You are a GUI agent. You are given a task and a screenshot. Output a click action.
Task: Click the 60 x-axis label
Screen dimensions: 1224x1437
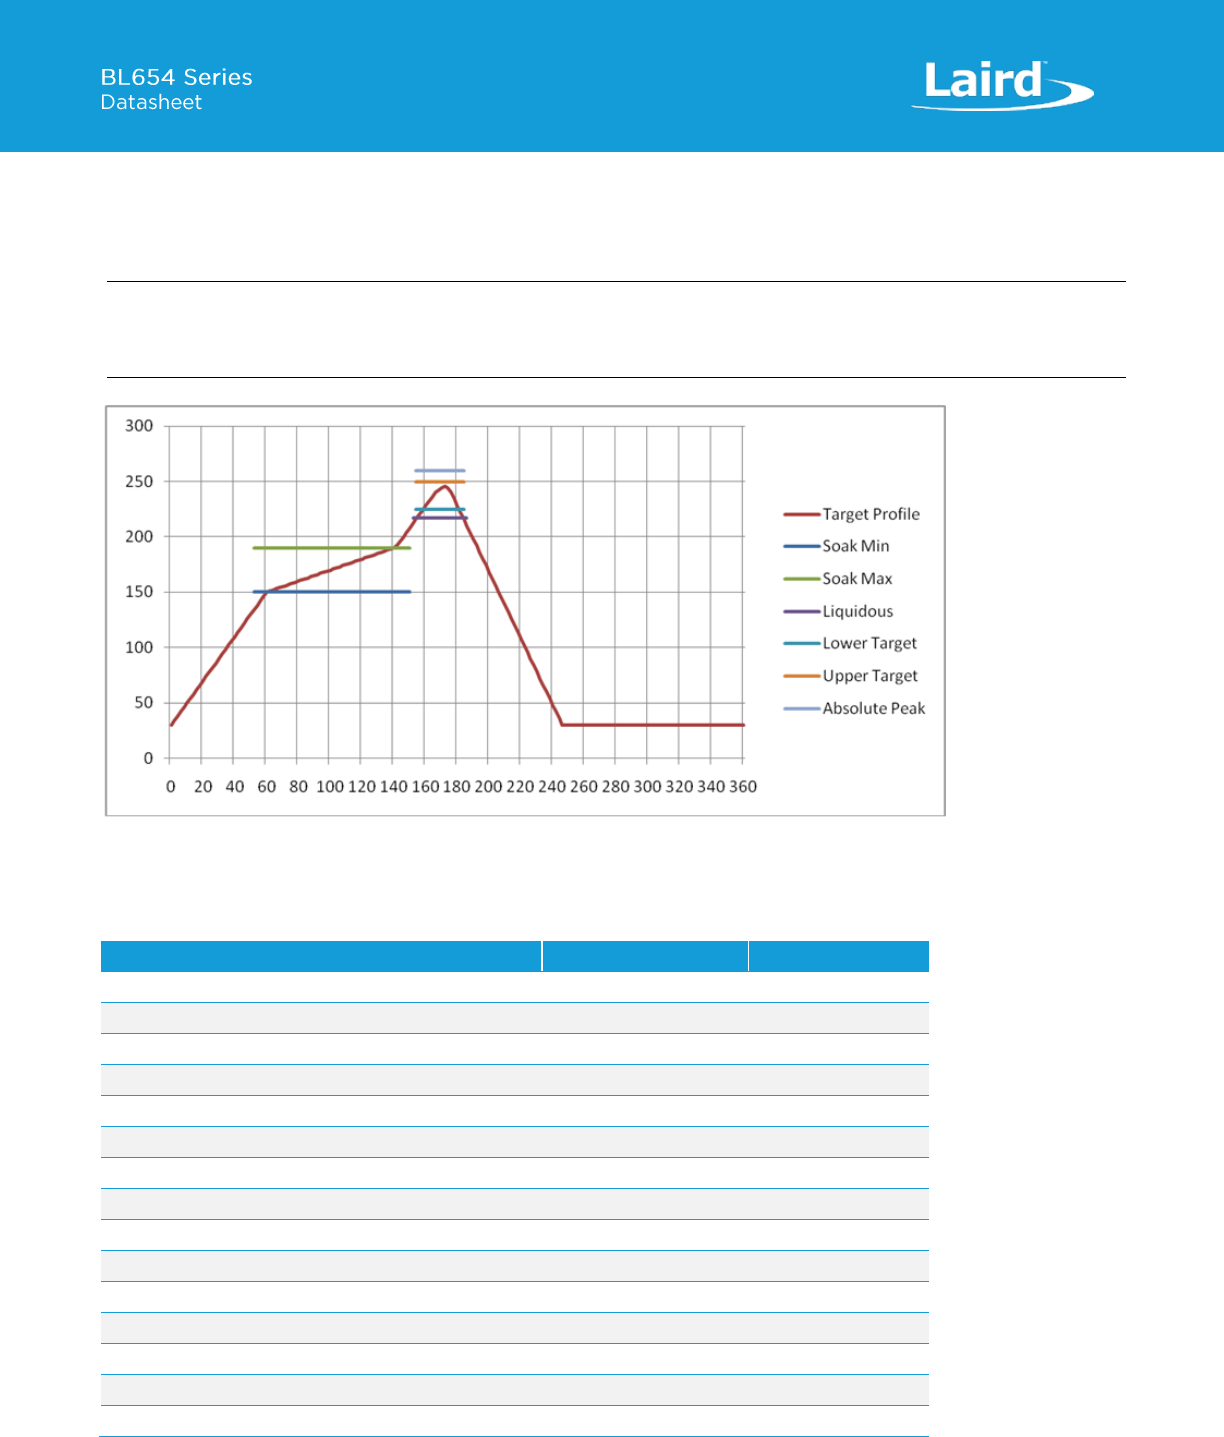coord(267,787)
